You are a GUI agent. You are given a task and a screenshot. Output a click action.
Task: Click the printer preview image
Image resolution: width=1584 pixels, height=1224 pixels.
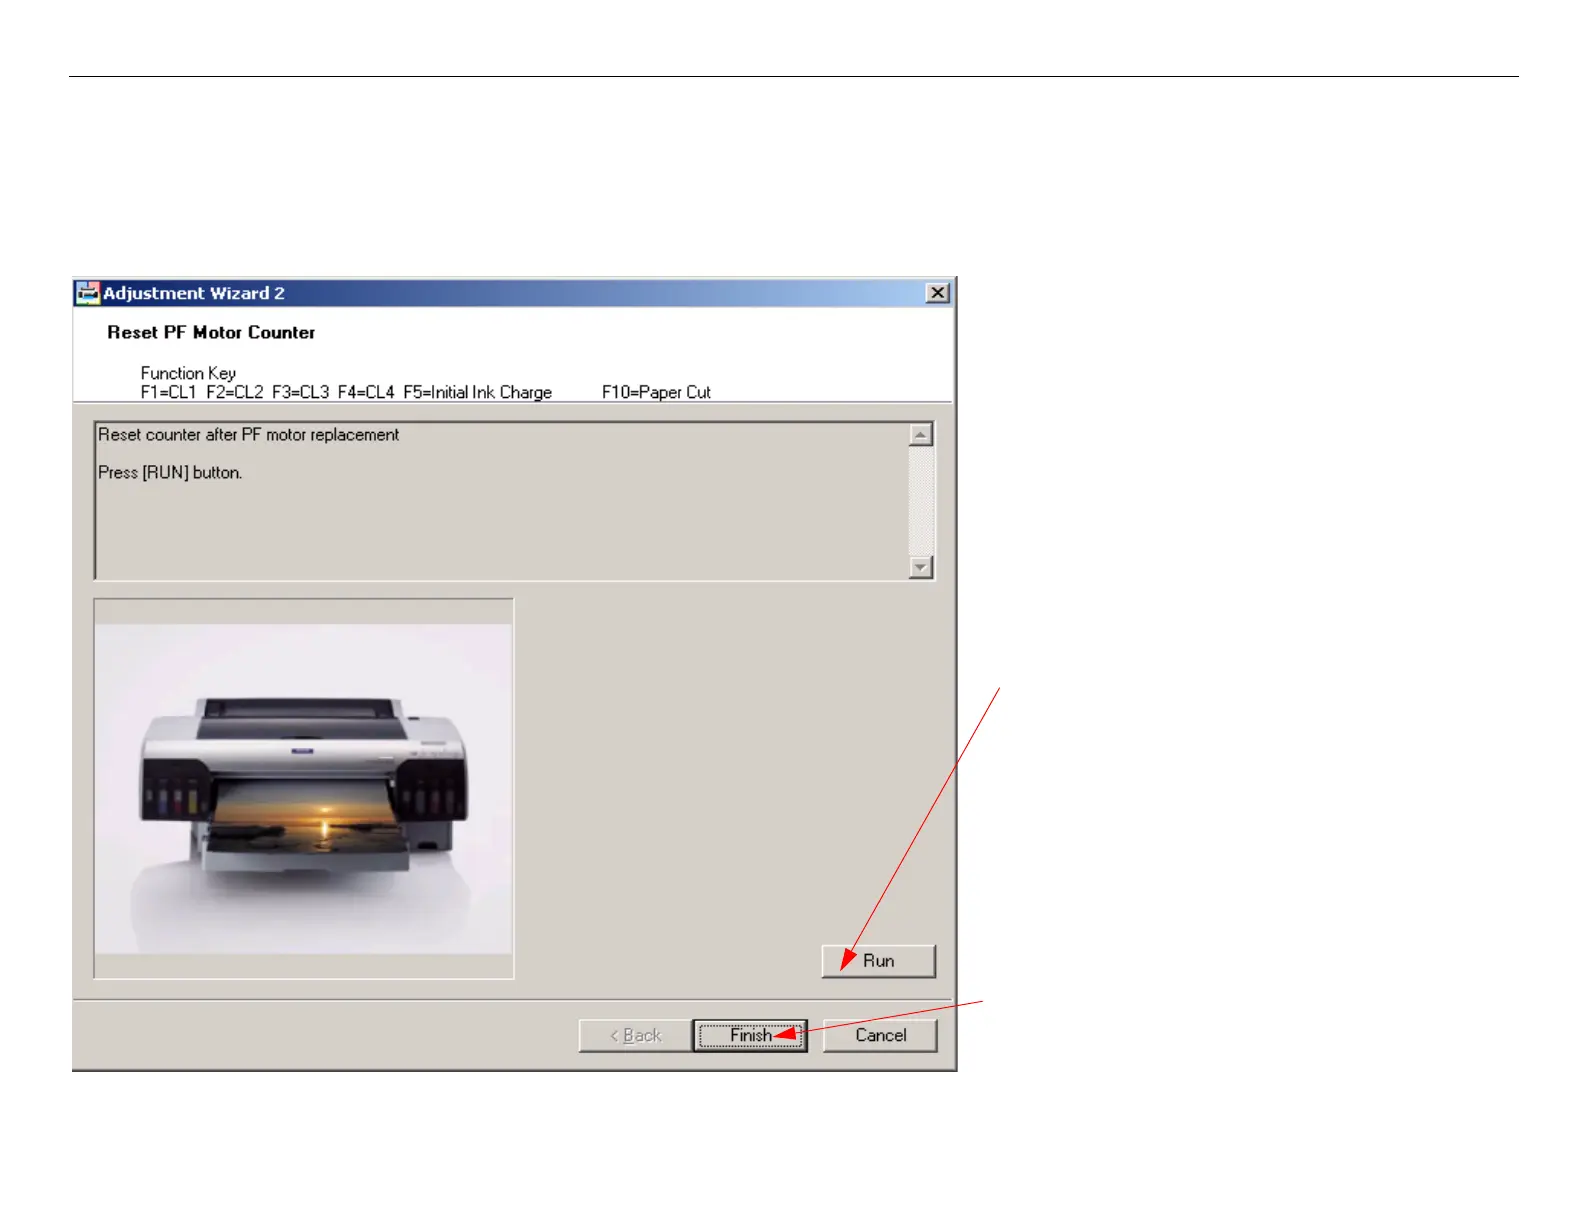point(304,789)
